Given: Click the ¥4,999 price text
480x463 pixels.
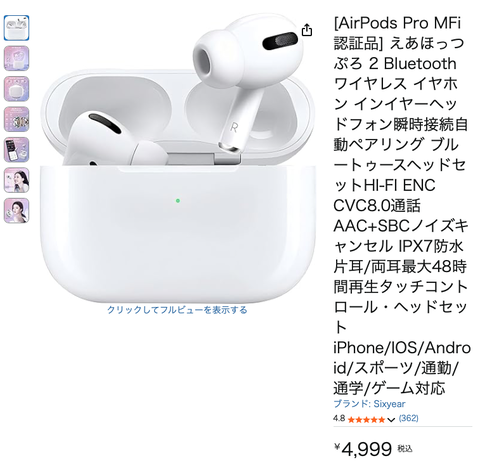Looking at the screenshot, I should (363, 448).
